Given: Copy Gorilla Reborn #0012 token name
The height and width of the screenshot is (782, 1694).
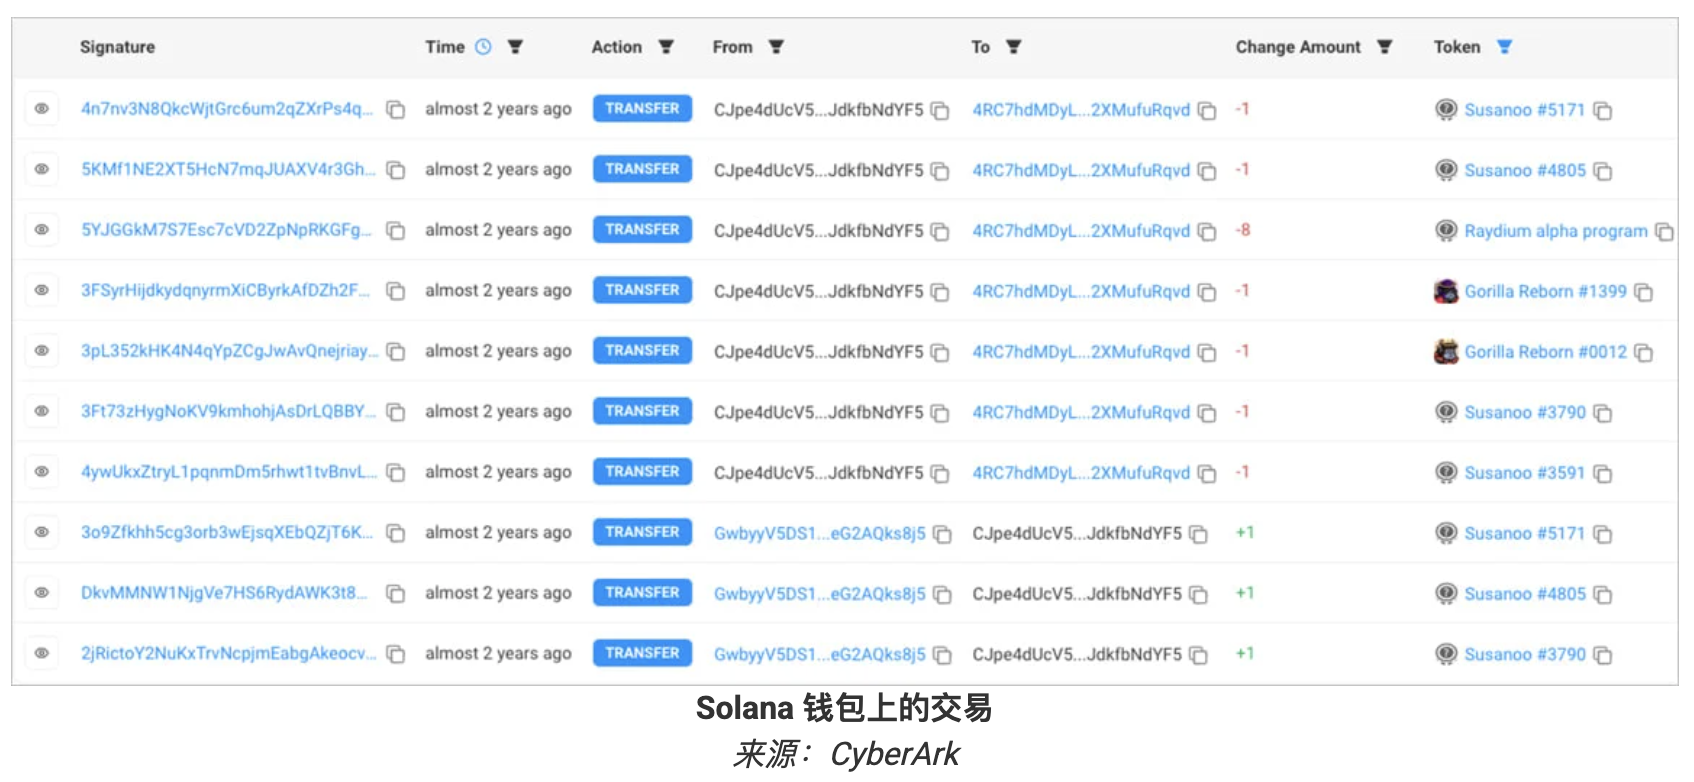Looking at the screenshot, I should point(1644,353).
